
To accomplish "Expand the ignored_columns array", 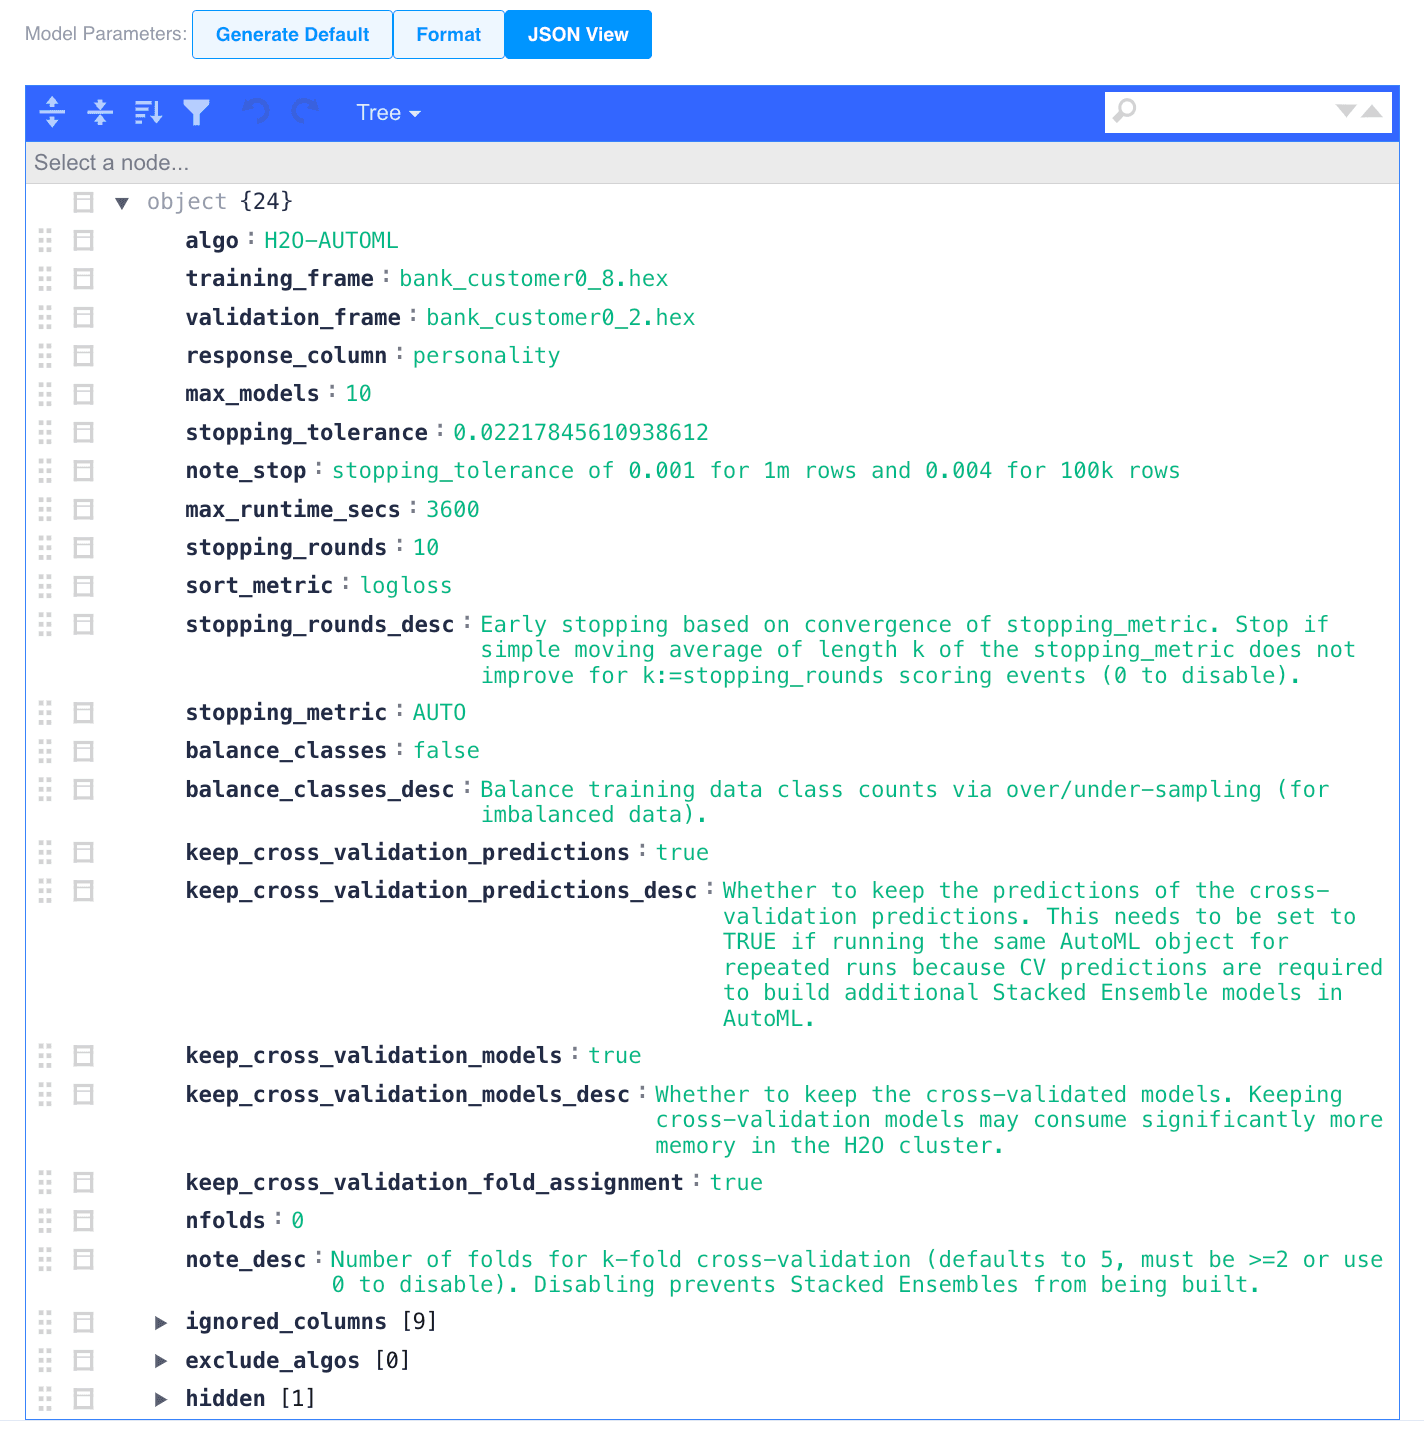I will tap(161, 1322).
